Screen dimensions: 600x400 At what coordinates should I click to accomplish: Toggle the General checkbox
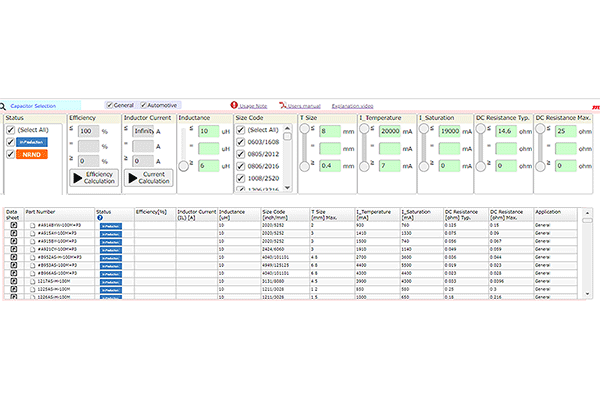click(110, 105)
